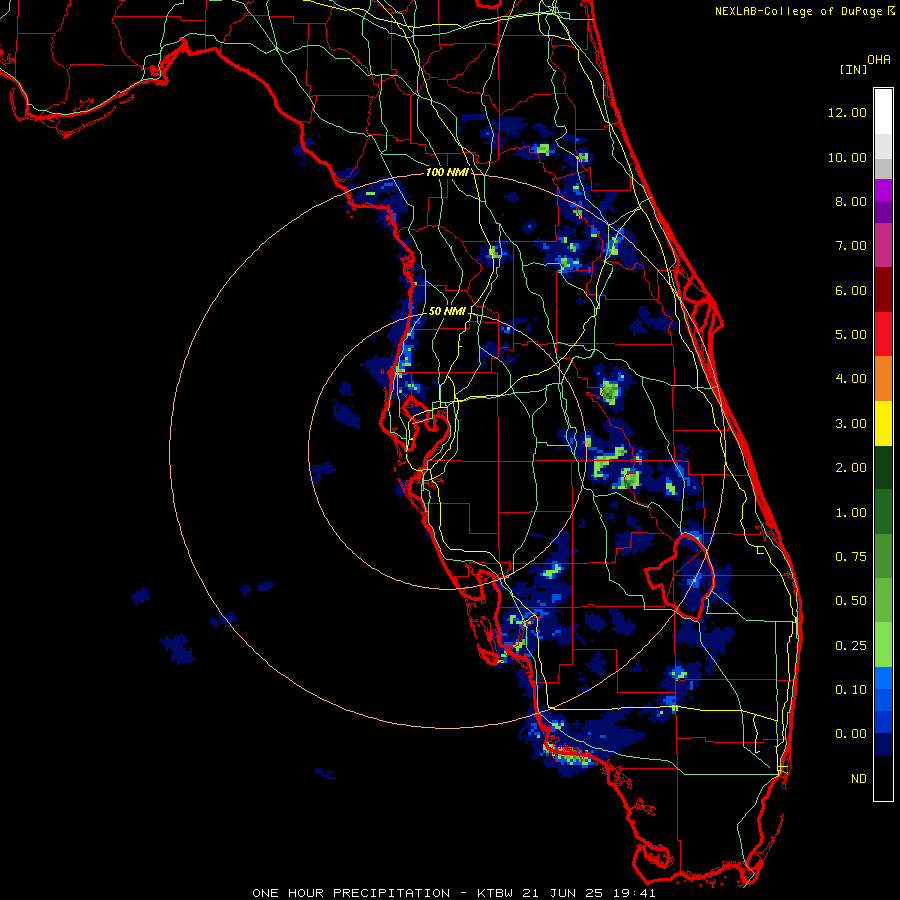The width and height of the screenshot is (900, 900).
Task: Pick the bright red swatch in the scale
Action: pyautogui.click(x=883, y=335)
